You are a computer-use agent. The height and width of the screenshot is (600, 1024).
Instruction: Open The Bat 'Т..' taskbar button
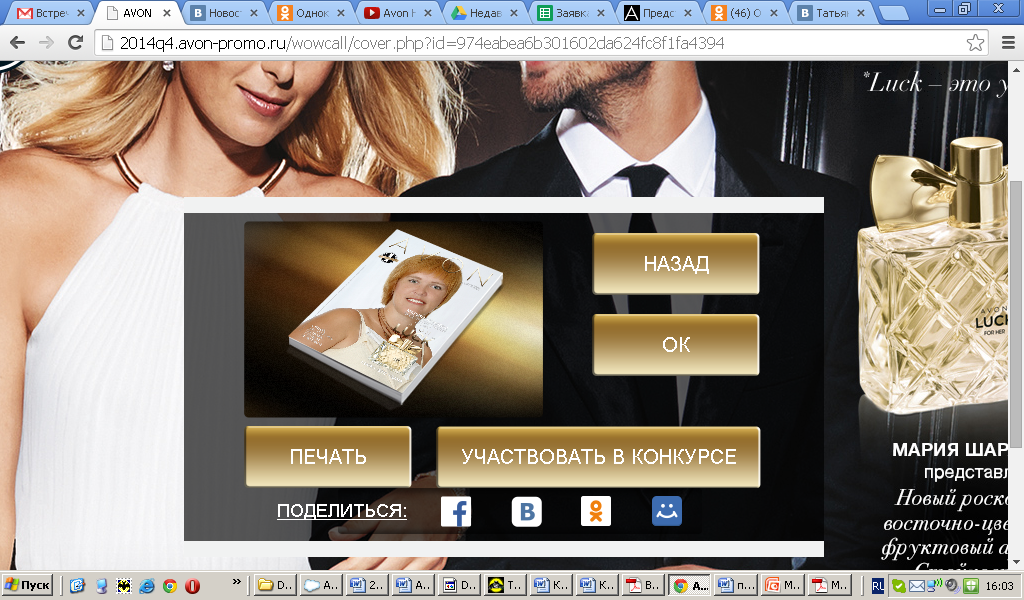pyautogui.click(x=506, y=585)
